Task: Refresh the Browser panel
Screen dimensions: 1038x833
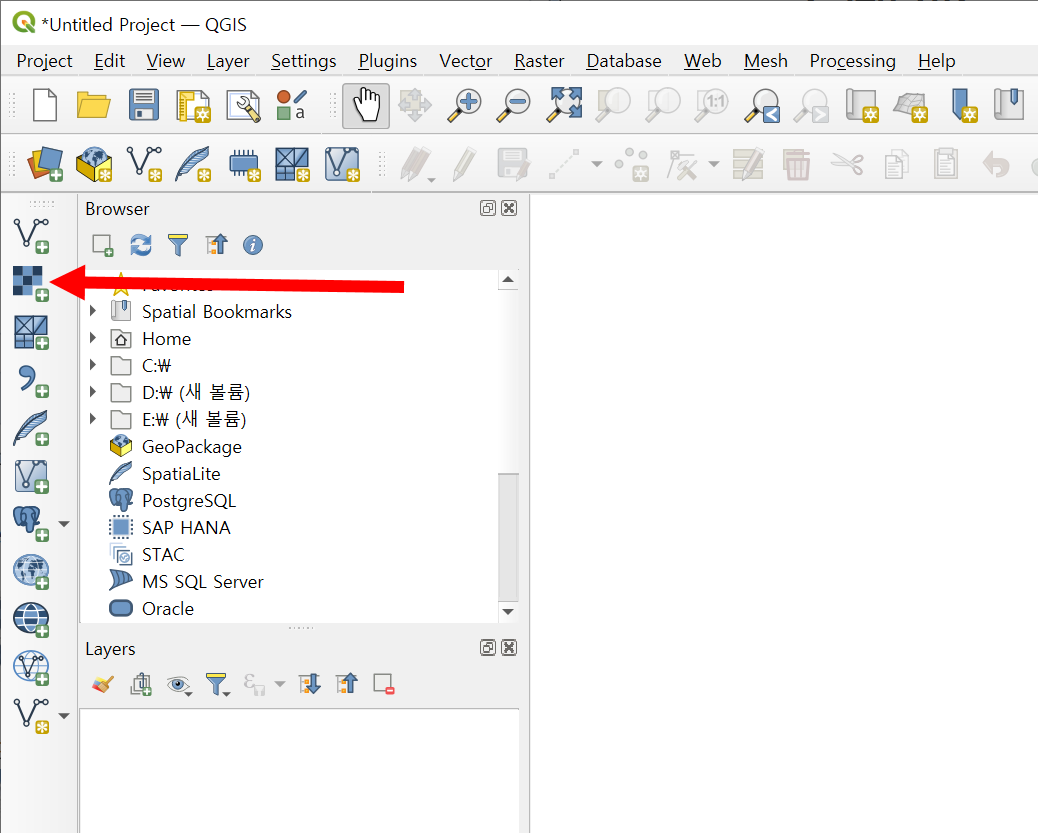Action: pos(140,246)
